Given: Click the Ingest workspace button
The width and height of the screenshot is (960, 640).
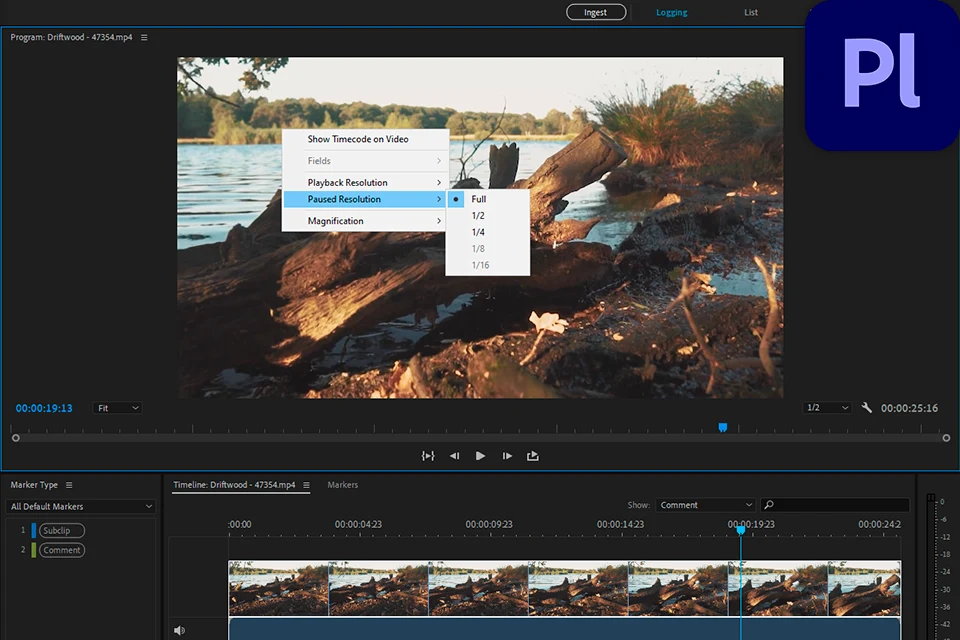Looking at the screenshot, I should 596,12.
